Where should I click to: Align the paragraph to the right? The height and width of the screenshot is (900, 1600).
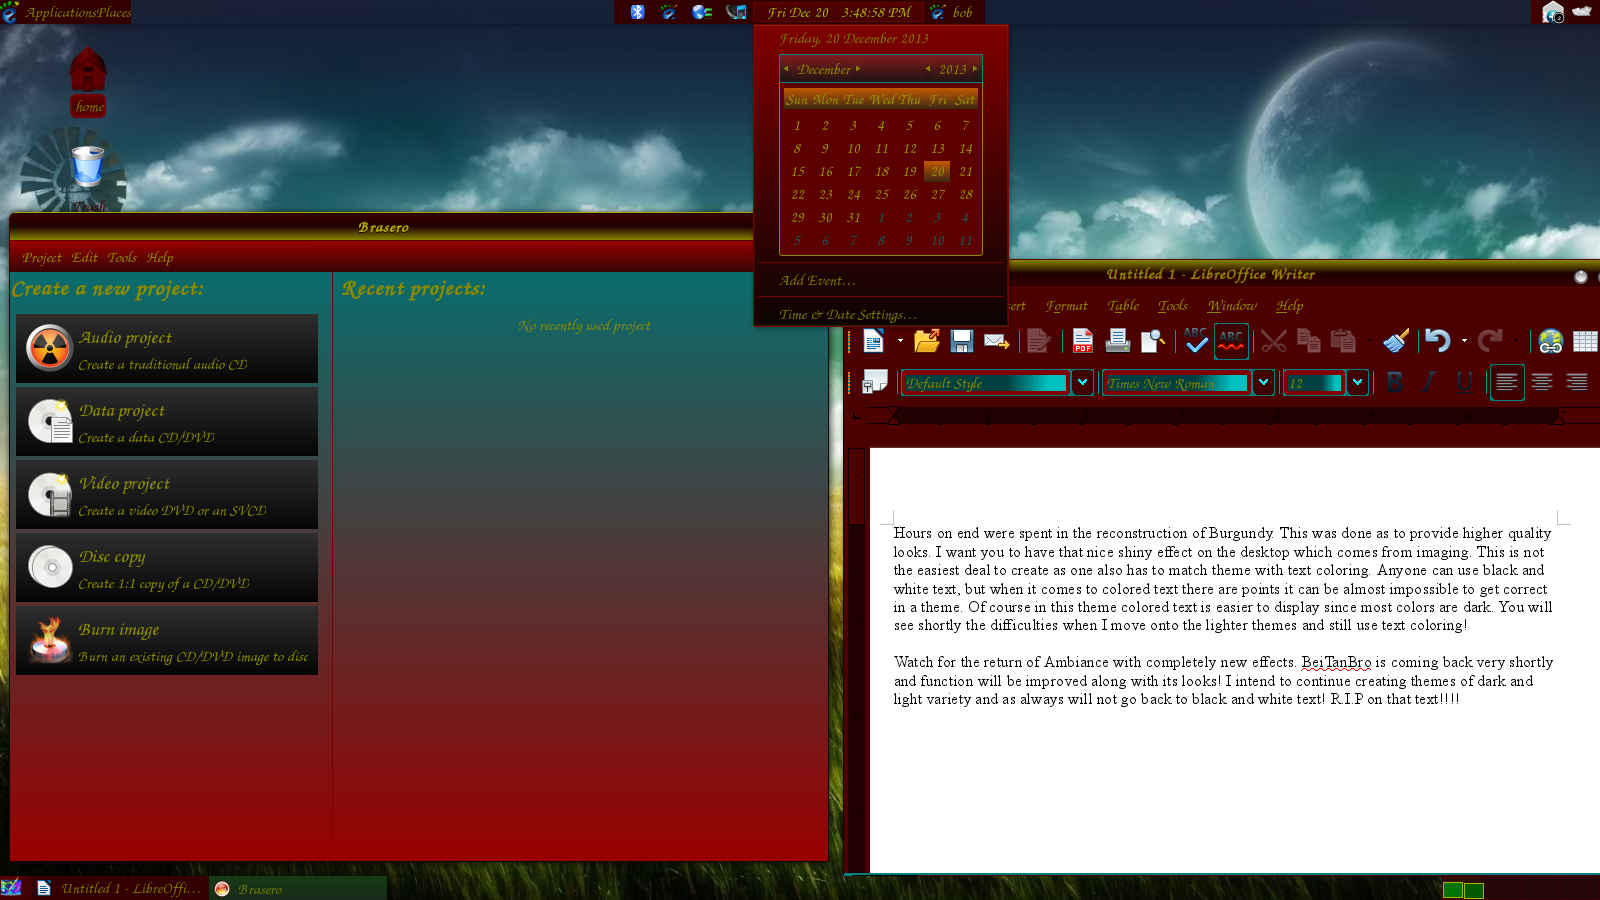click(1577, 382)
